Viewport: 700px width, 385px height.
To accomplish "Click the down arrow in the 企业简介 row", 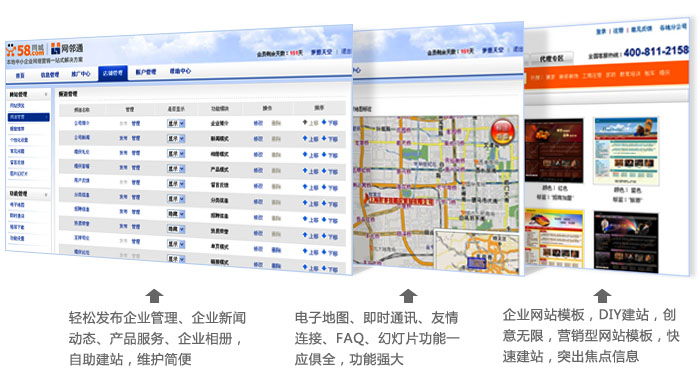I will (x=324, y=122).
